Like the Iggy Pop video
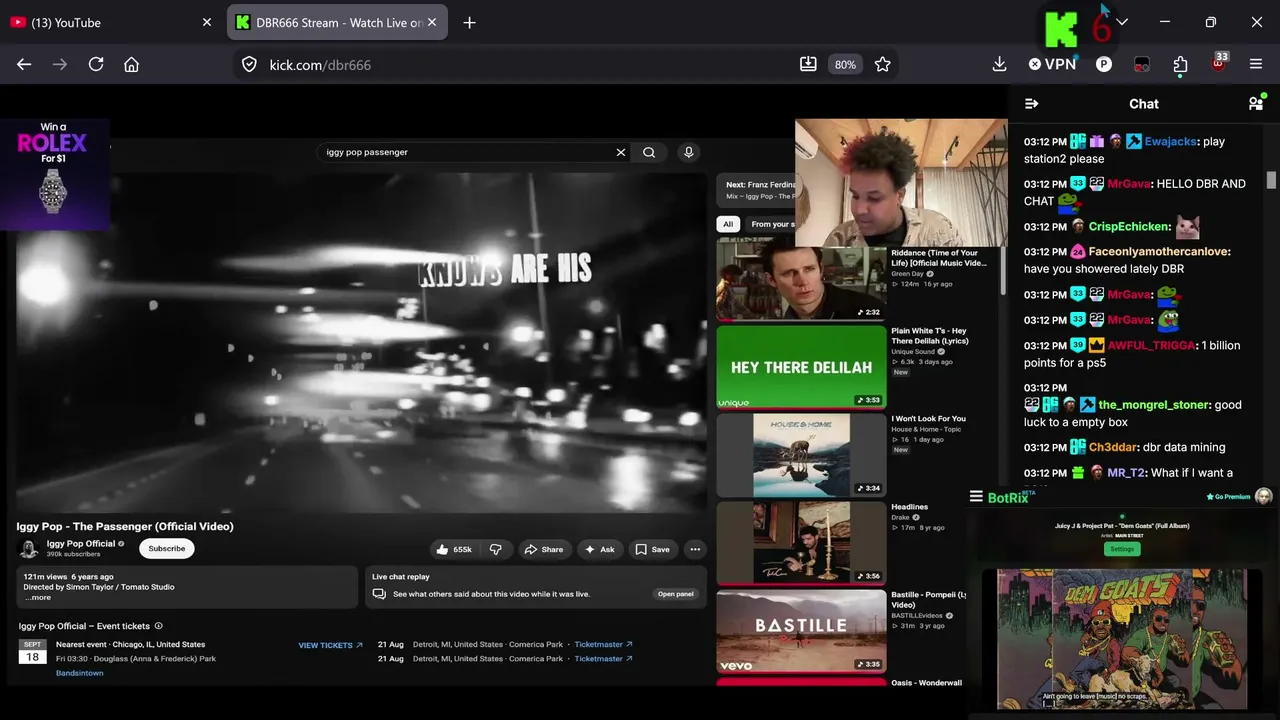1280x720 pixels. pos(453,549)
